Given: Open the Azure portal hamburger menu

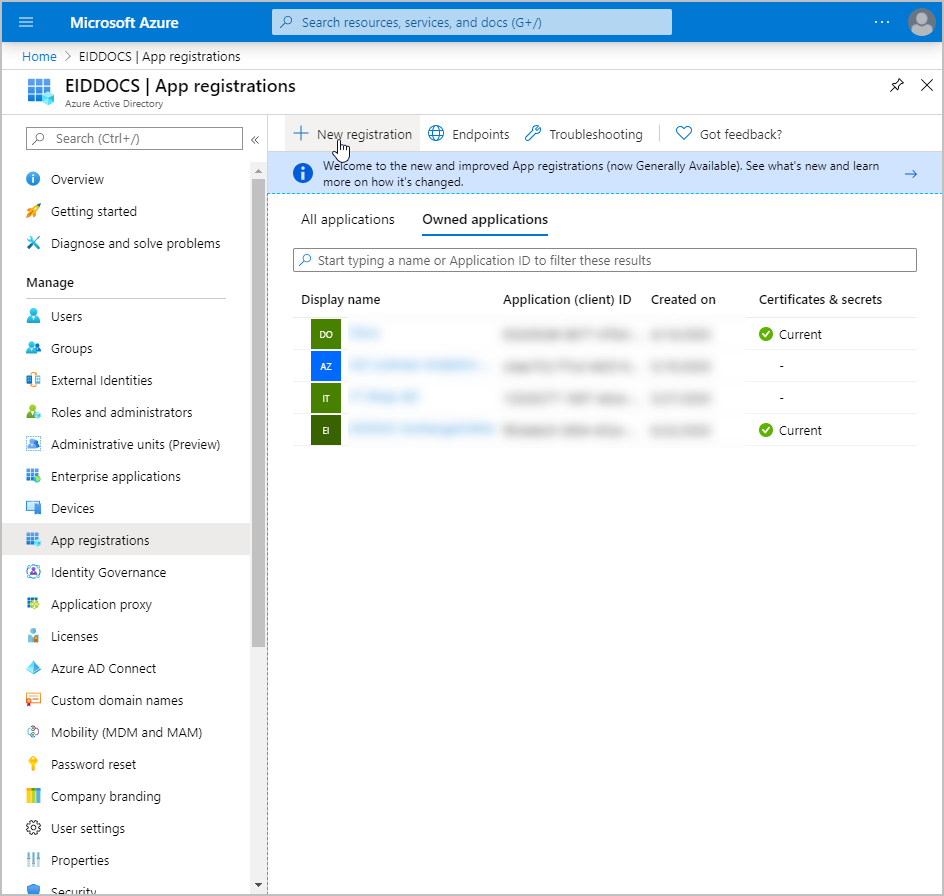Looking at the screenshot, I should pyautogui.click(x=26, y=22).
